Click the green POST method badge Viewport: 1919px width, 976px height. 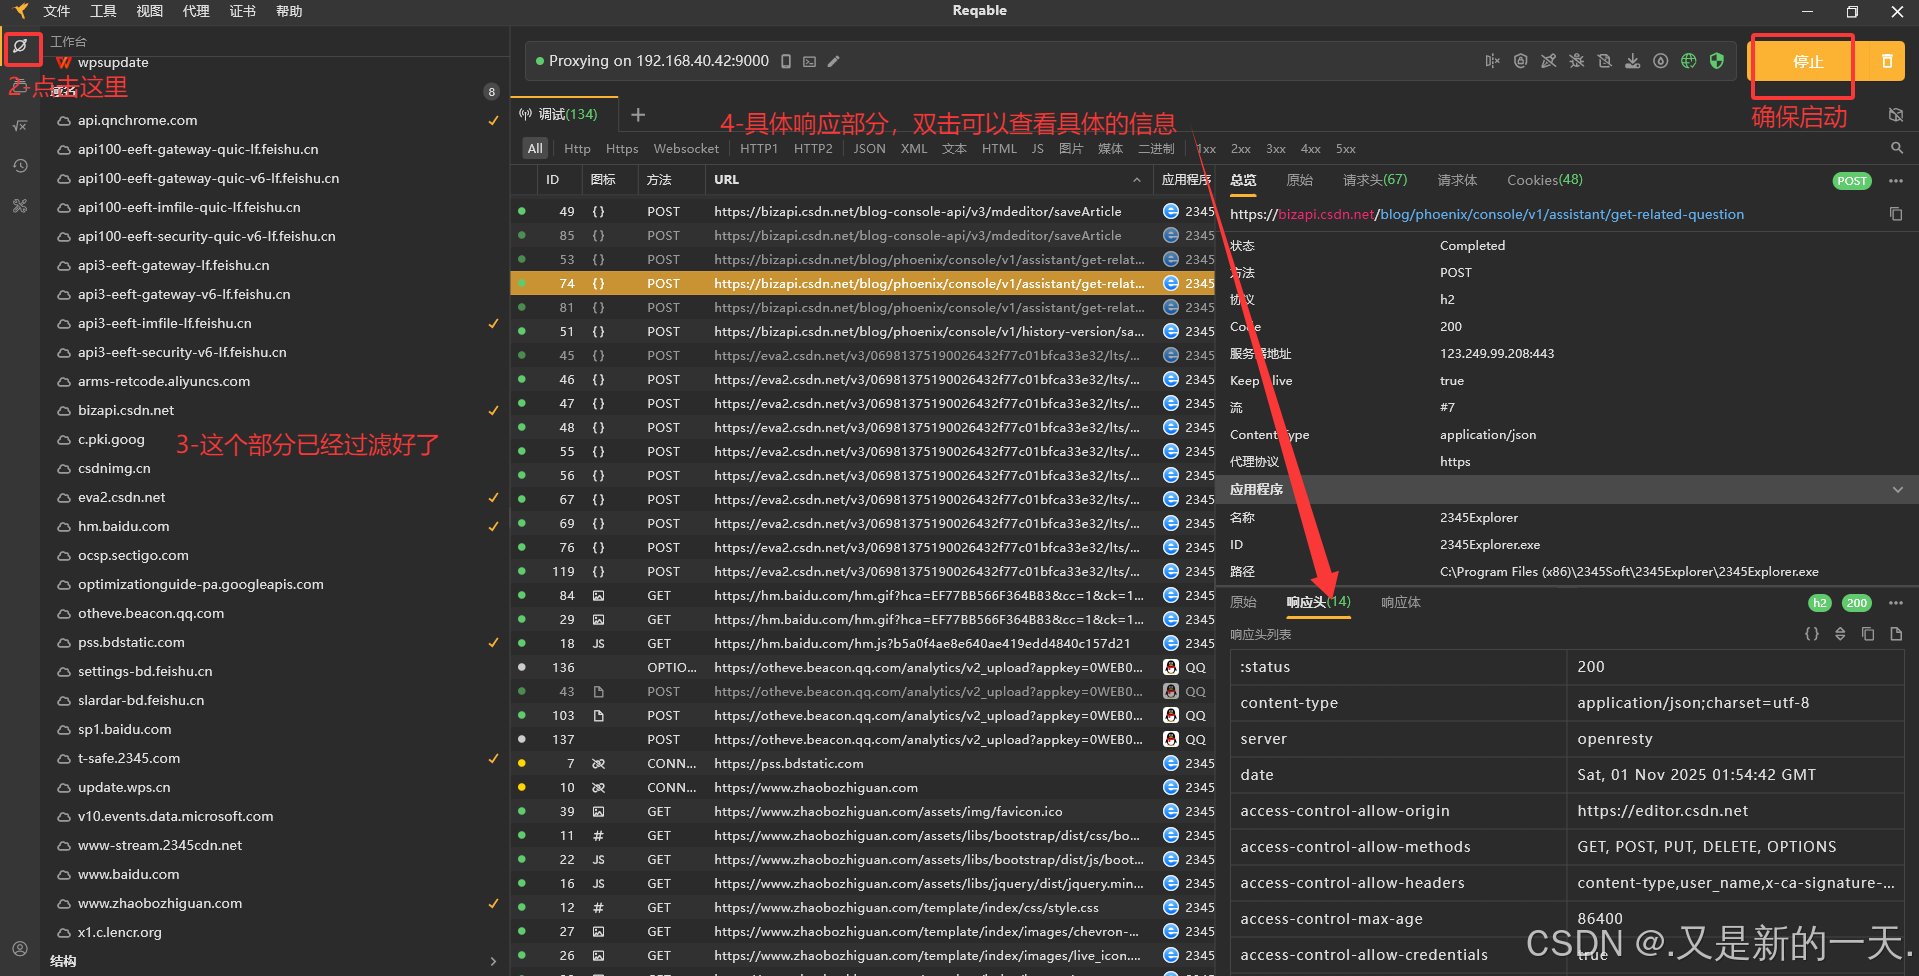(1851, 181)
